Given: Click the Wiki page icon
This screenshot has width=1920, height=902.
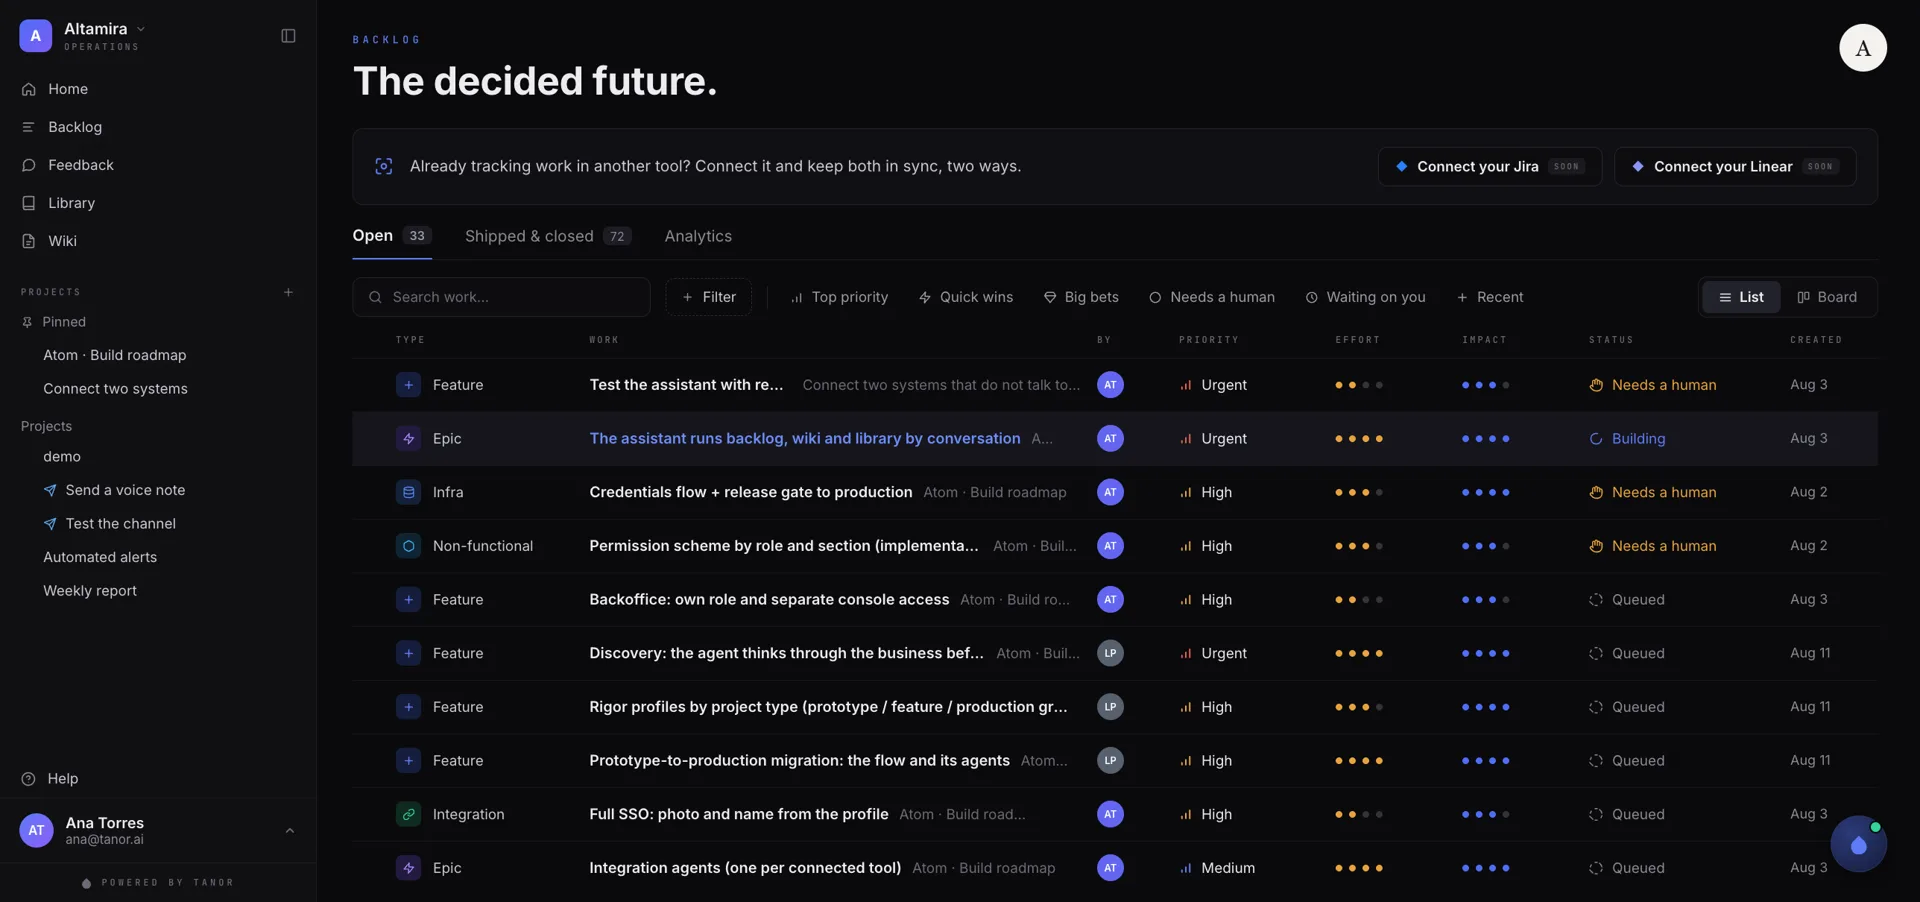Looking at the screenshot, I should [29, 241].
